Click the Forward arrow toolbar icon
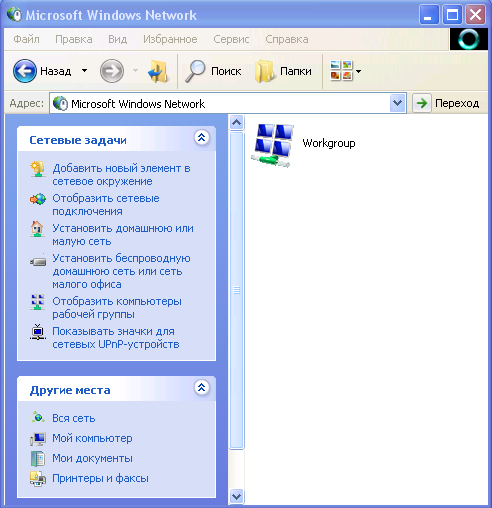Viewport: 492px width, 508px height. point(112,71)
